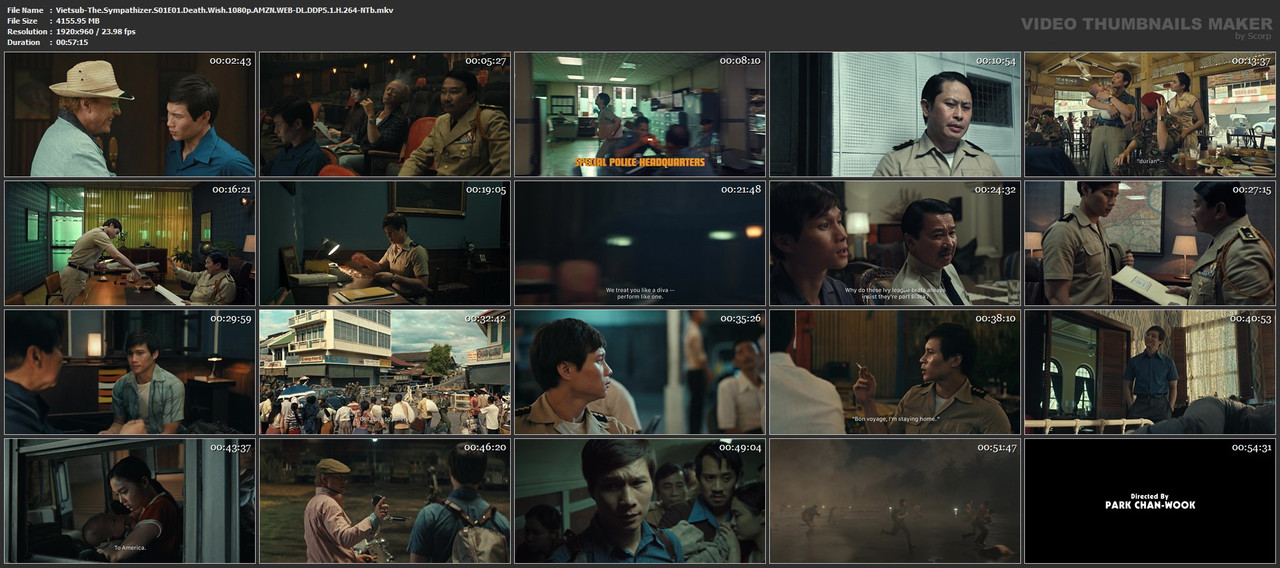Select the thumbnail at 00:02:43
Viewport: 1280px width, 568px height.
click(130, 114)
